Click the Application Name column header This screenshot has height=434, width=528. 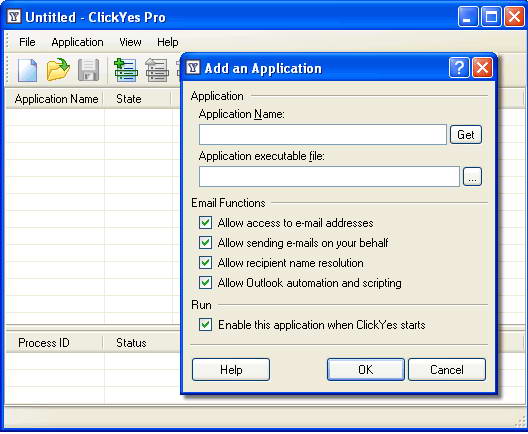coord(55,99)
